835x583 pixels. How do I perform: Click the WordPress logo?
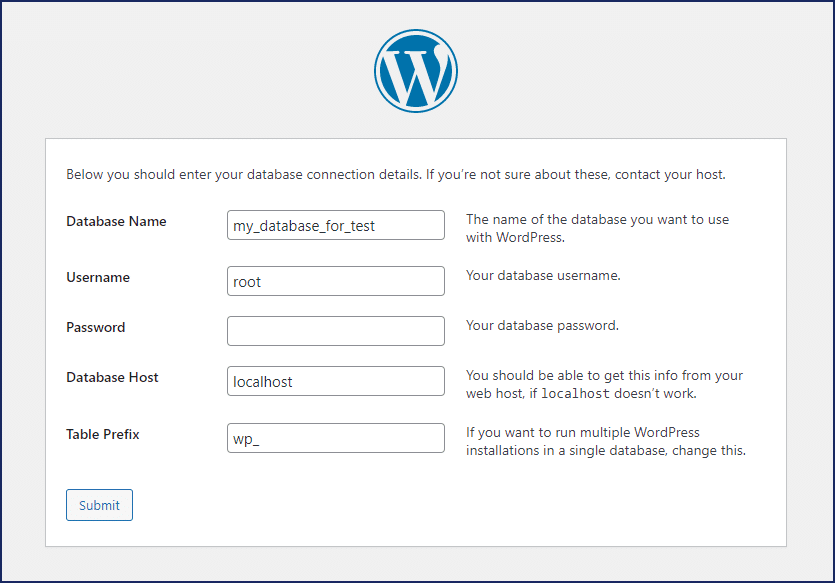coord(415,71)
